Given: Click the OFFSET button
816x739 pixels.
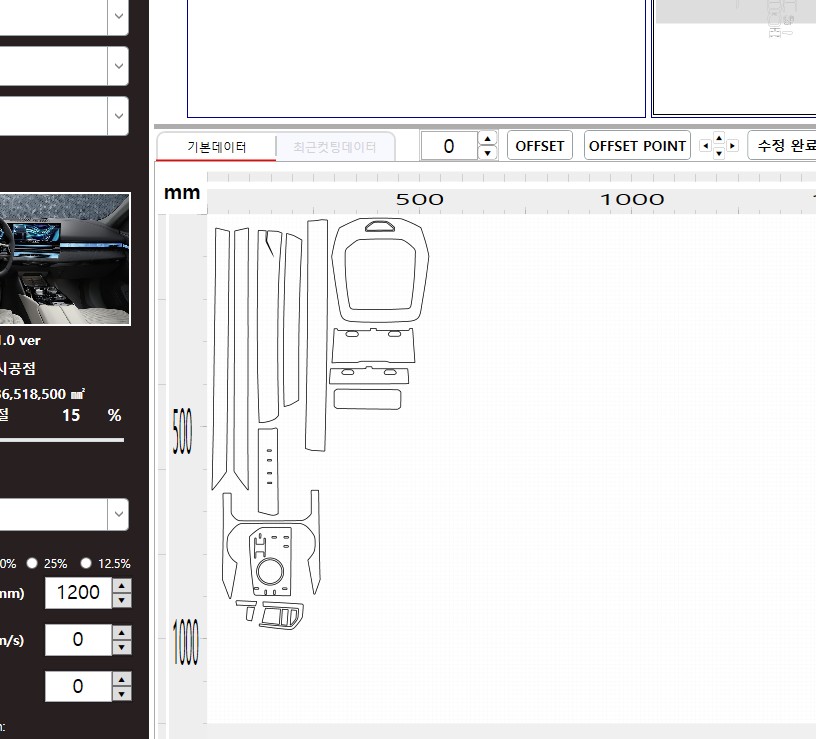Looking at the screenshot, I should click(539, 145).
